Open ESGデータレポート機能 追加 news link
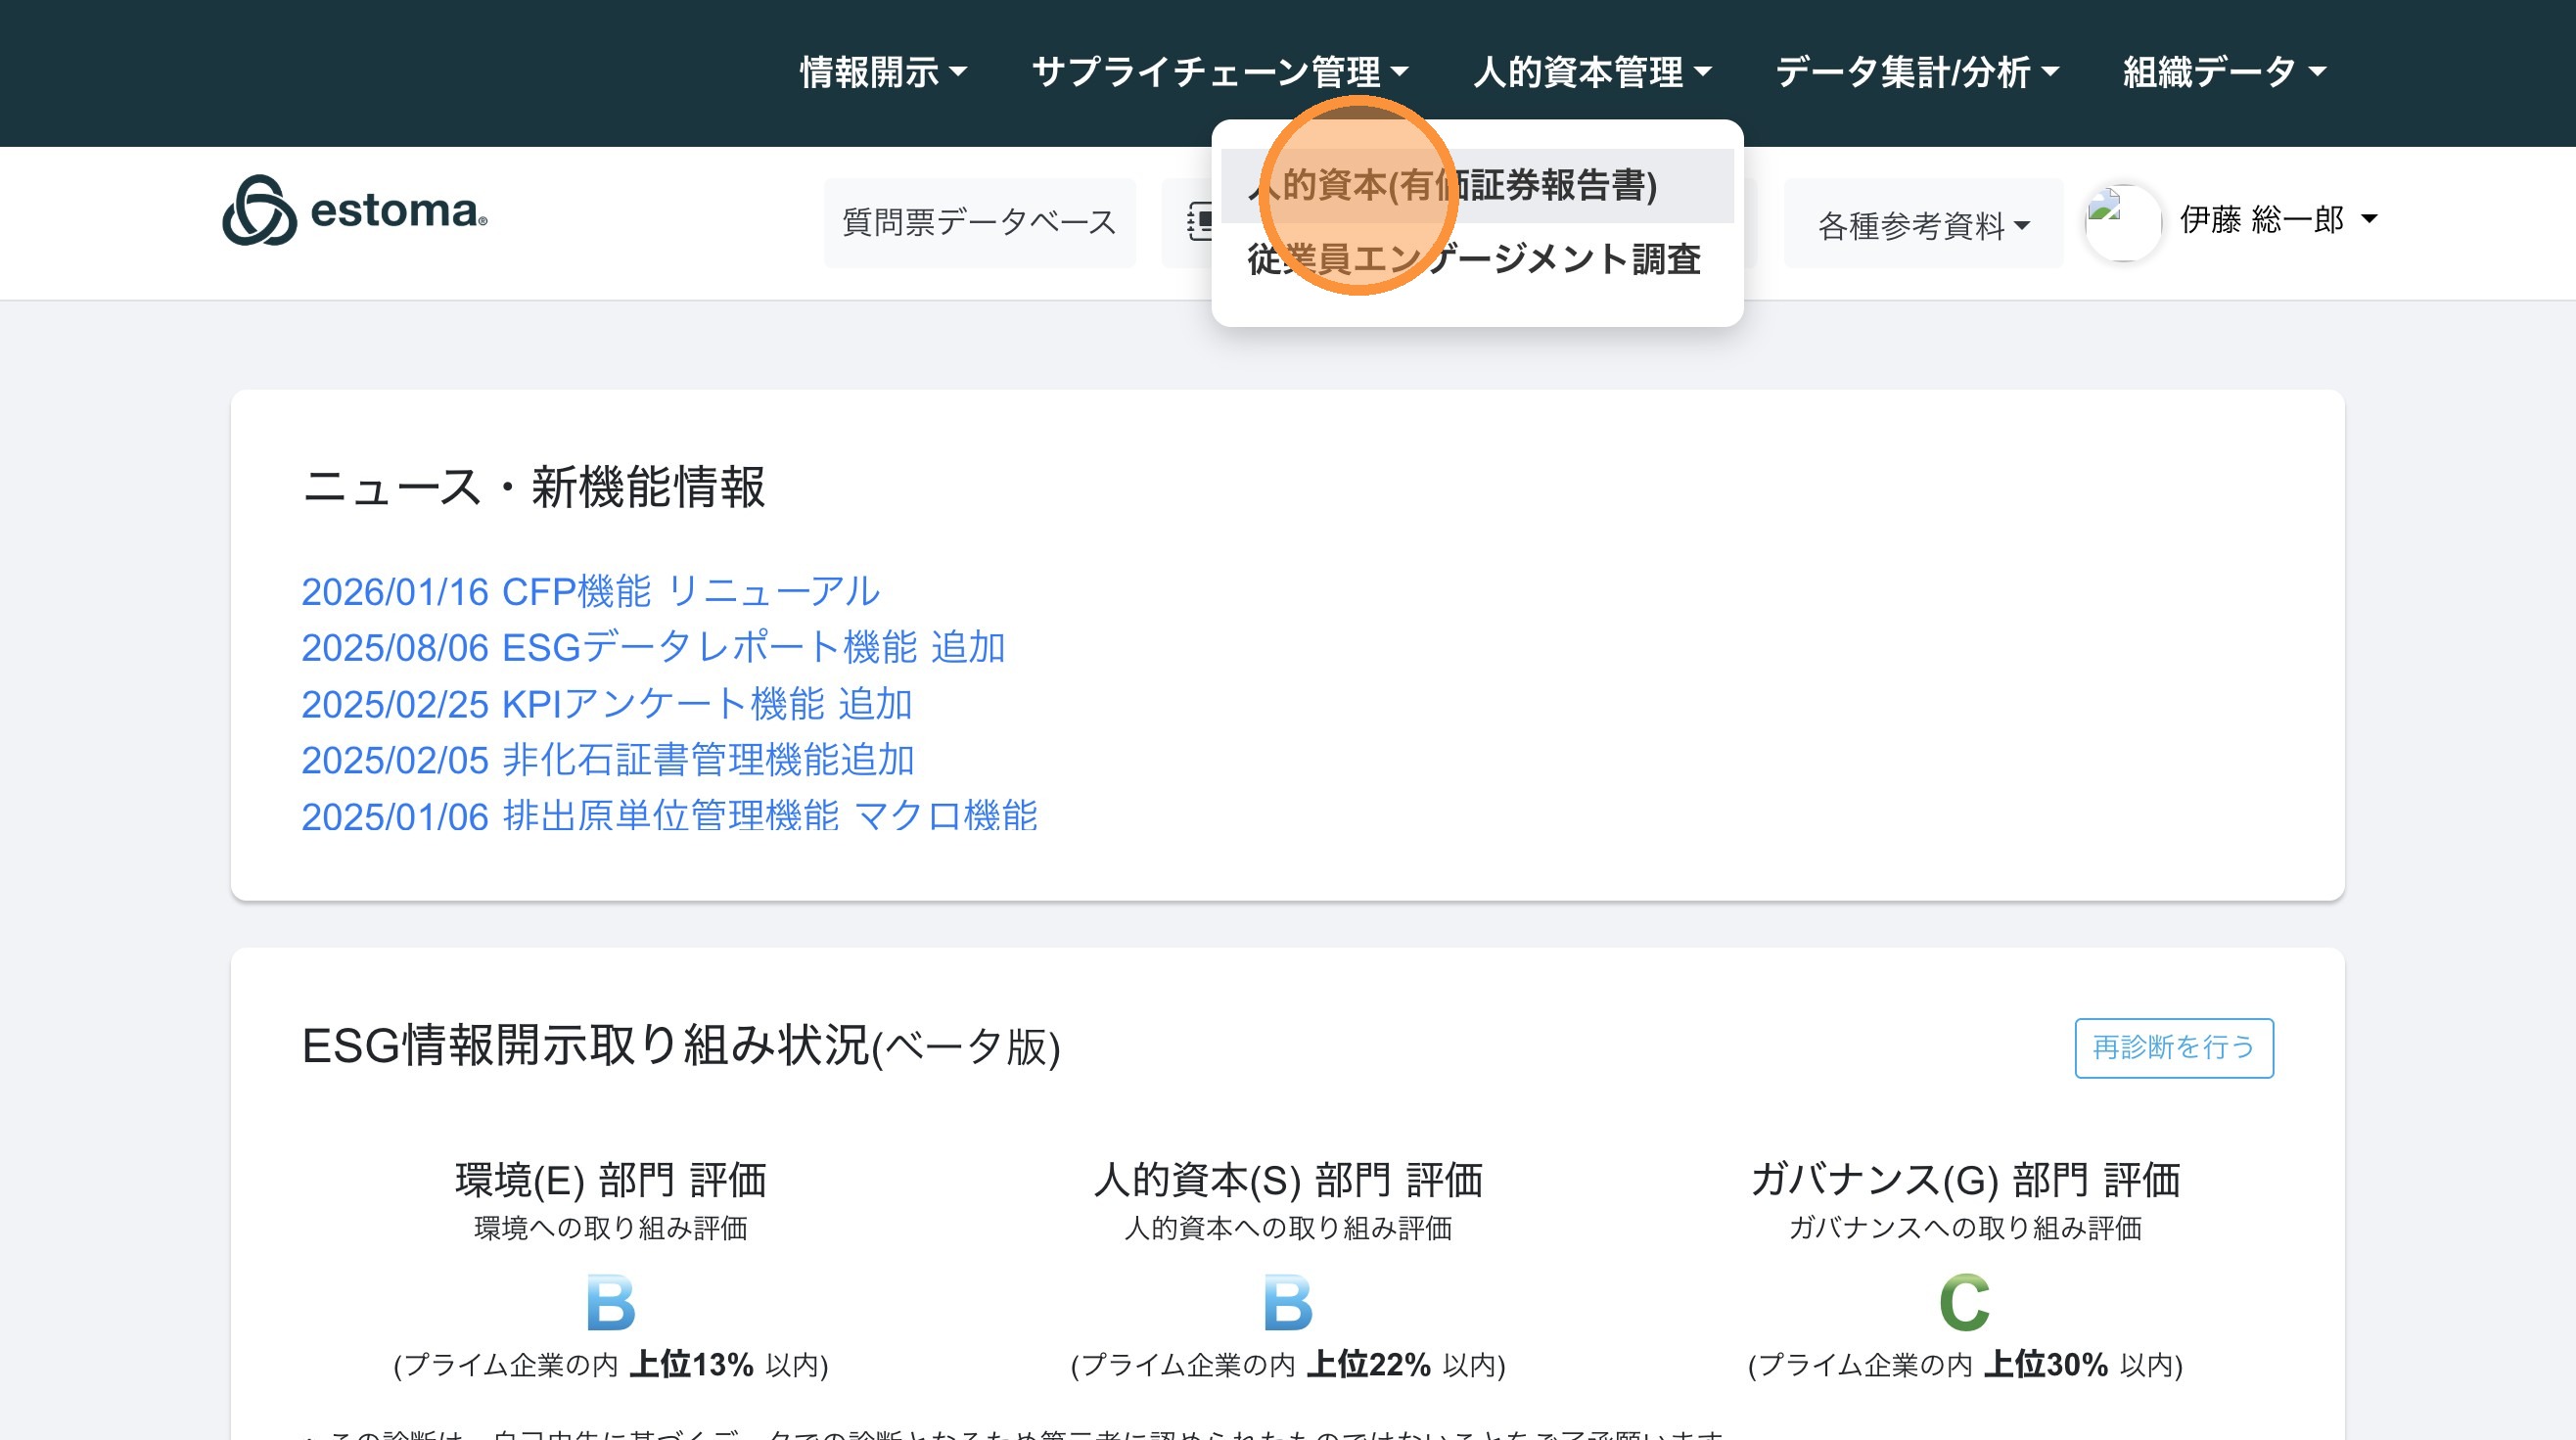2576x1440 pixels. click(x=653, y=648)
